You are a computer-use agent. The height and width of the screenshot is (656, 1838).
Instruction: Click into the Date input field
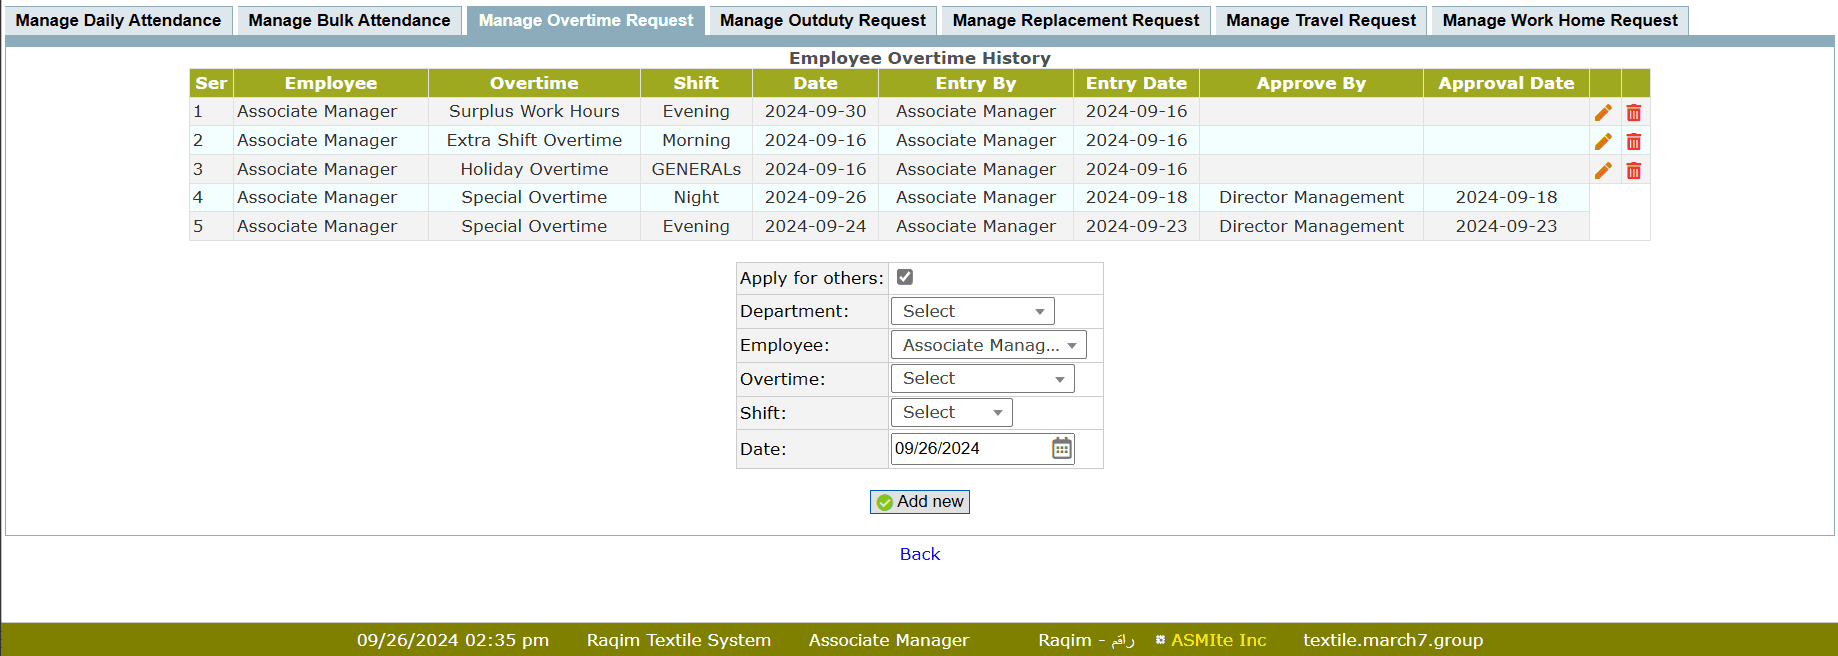[968, 449]
